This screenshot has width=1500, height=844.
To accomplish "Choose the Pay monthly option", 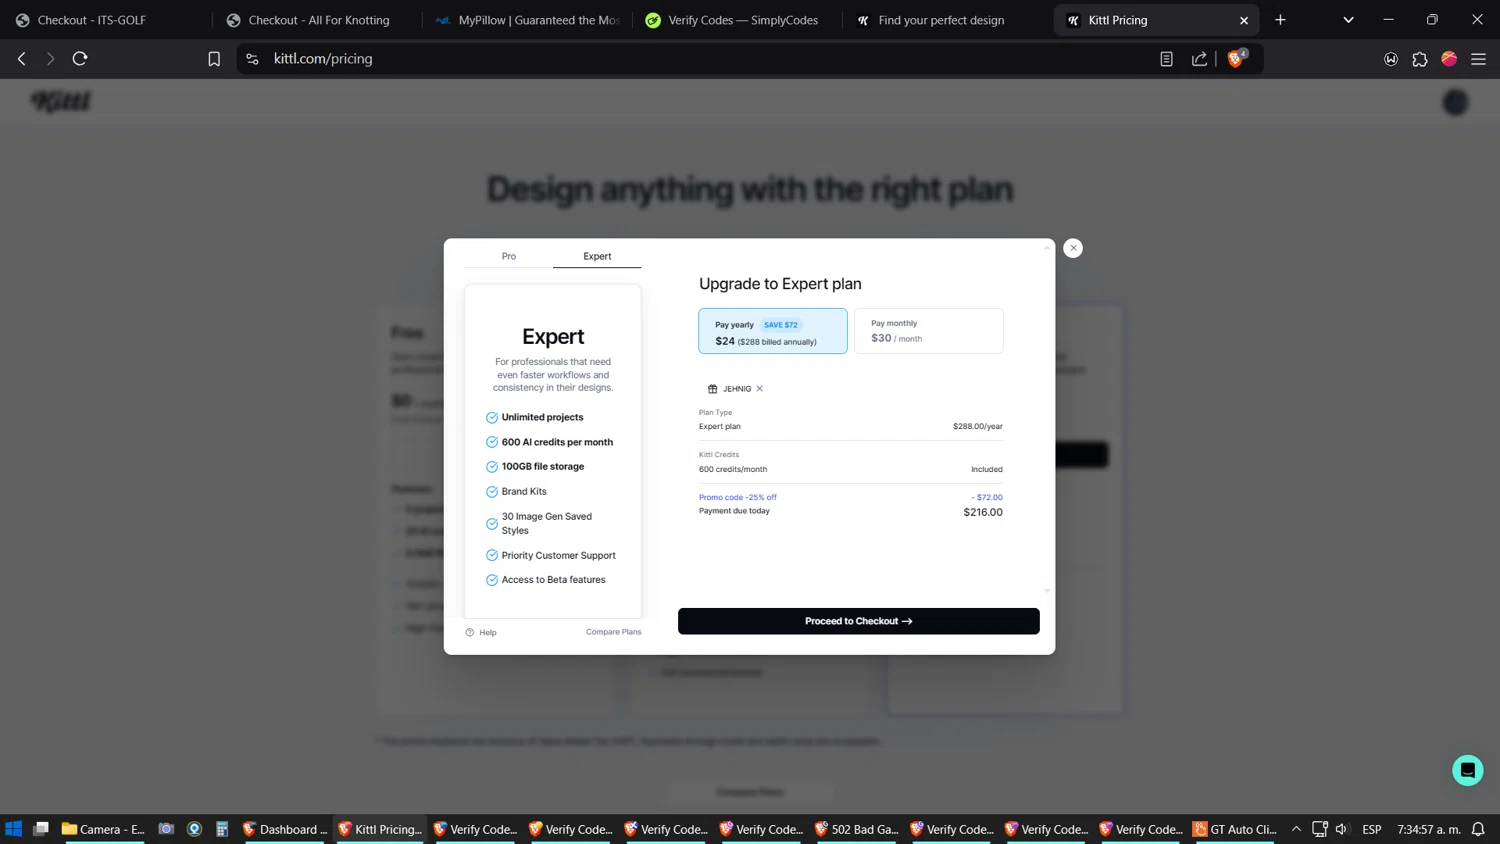I will click(x=929, y=331).
